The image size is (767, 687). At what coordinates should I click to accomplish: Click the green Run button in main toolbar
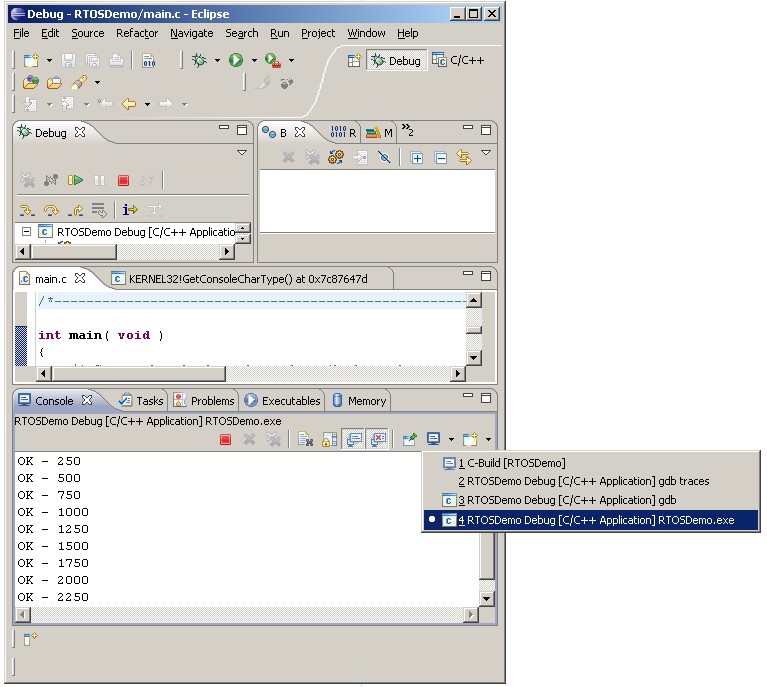(x=236, y=60)
